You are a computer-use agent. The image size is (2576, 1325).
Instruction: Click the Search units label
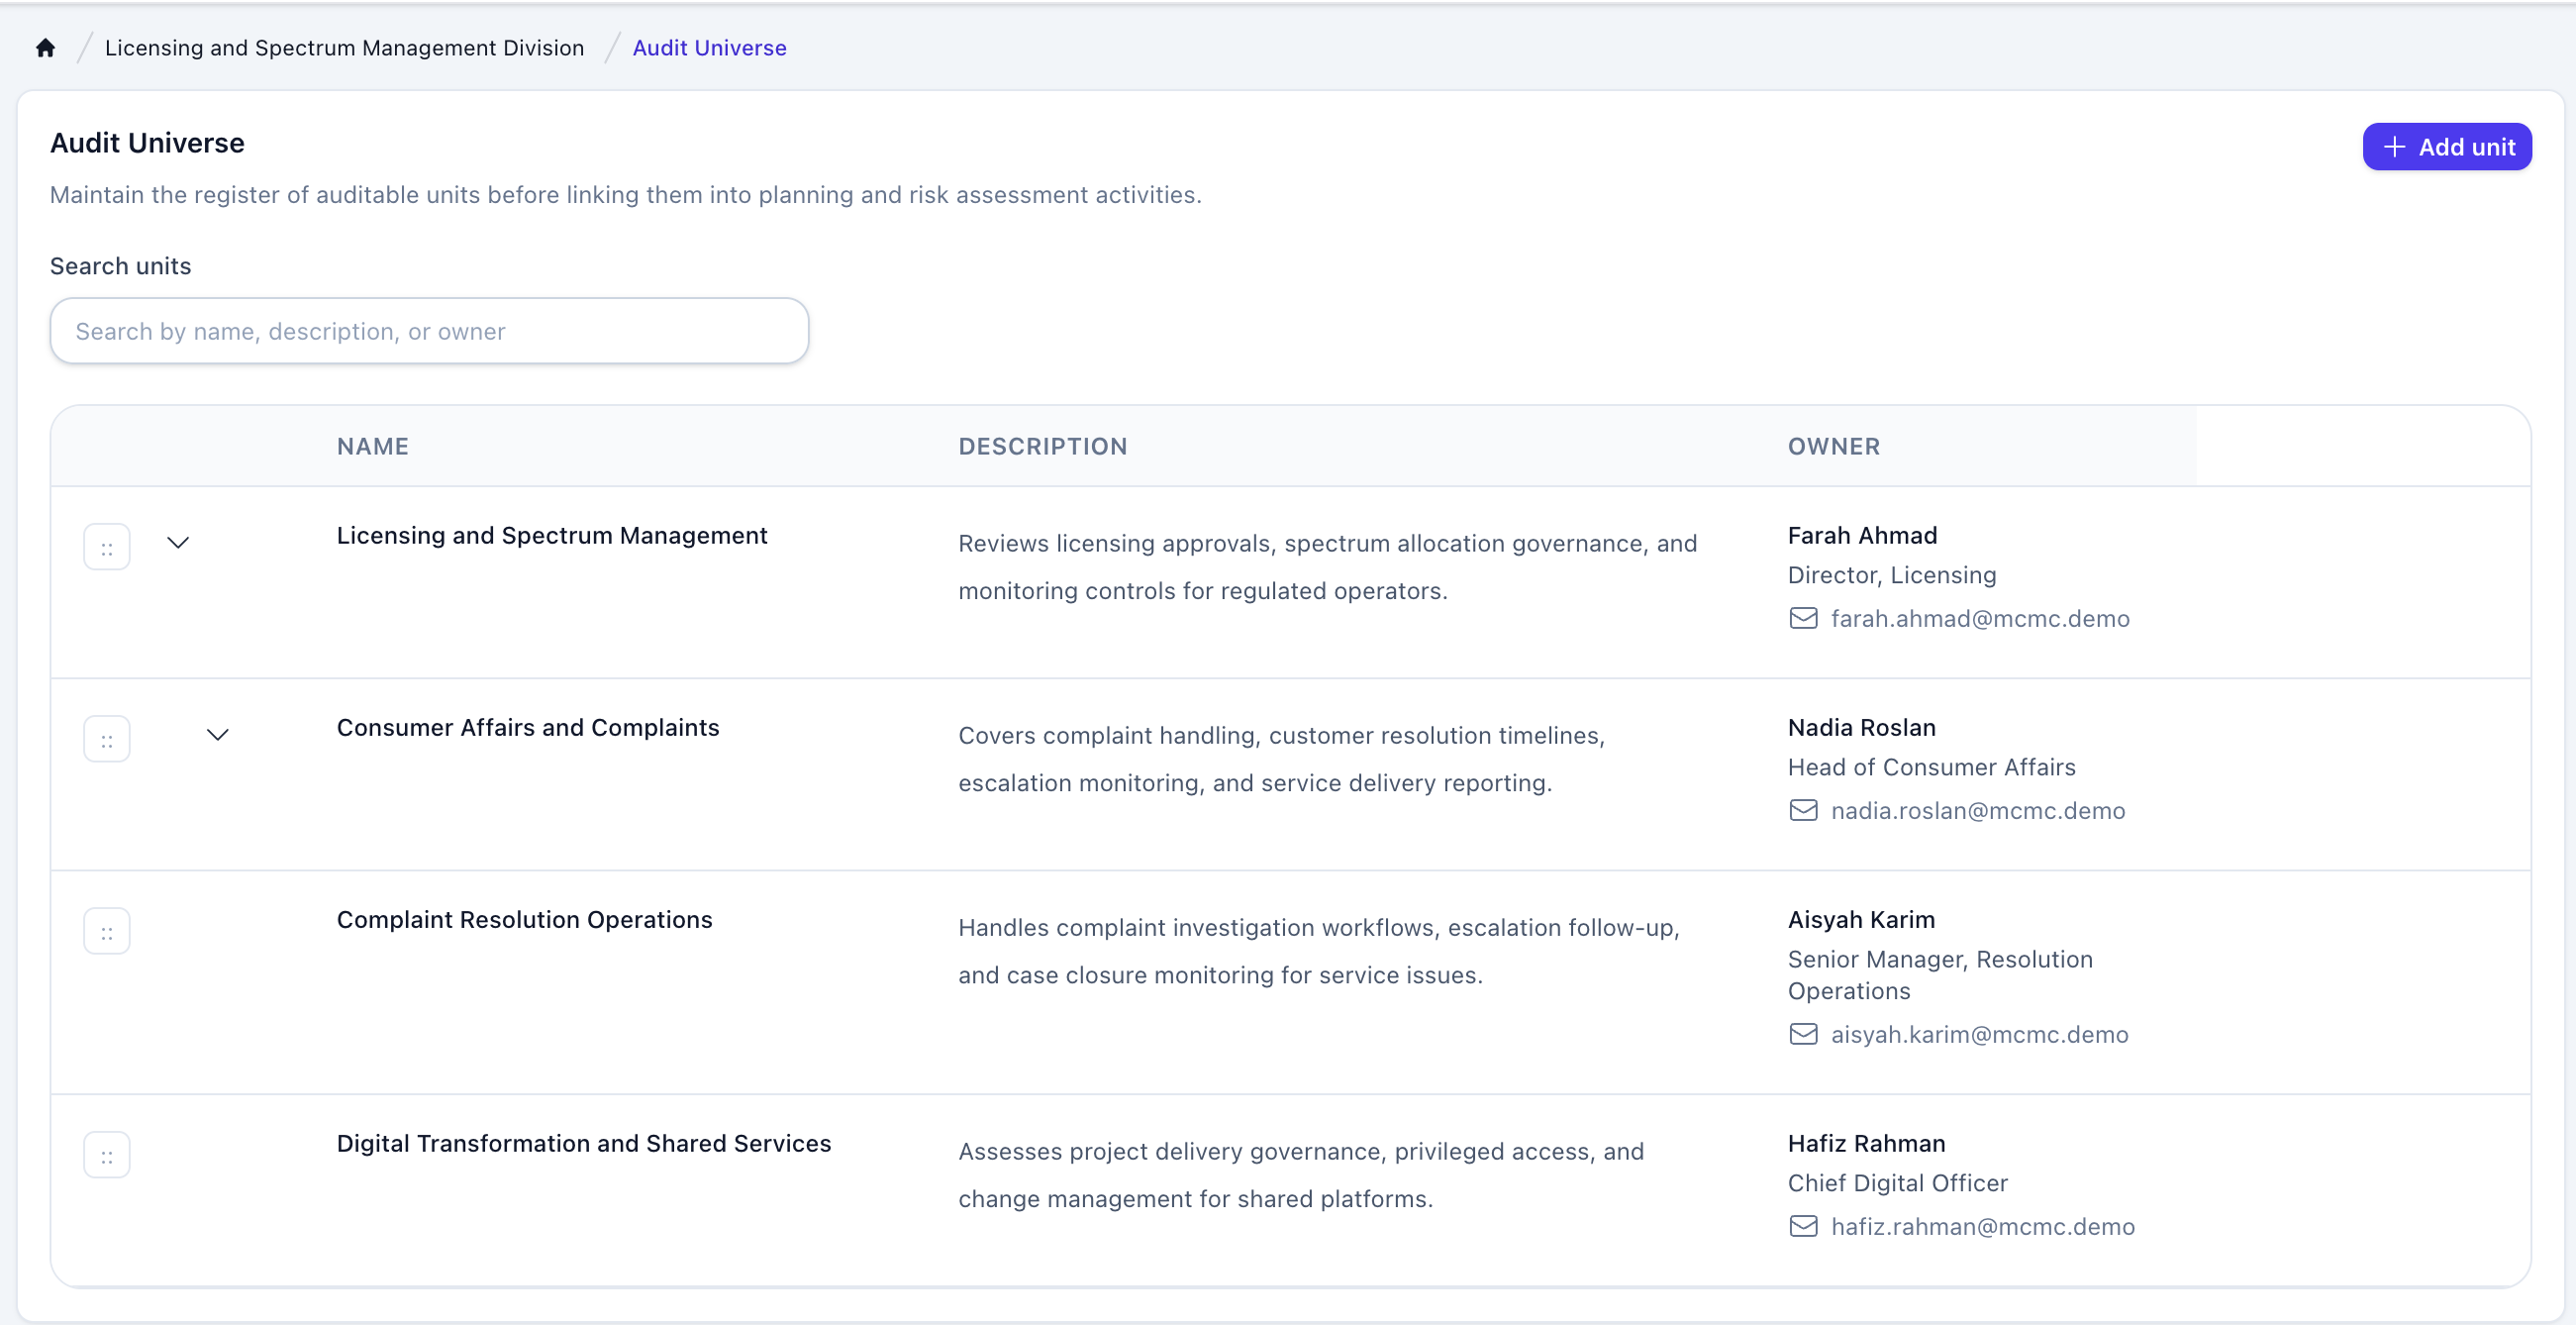tap(120, 266)
